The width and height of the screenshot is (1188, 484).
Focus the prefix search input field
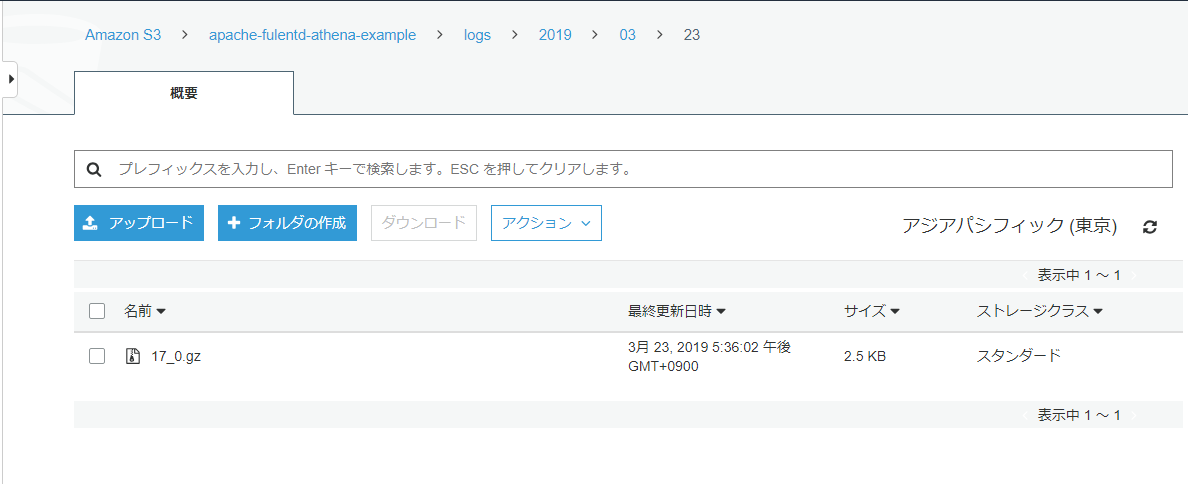[x=640, y=170]
